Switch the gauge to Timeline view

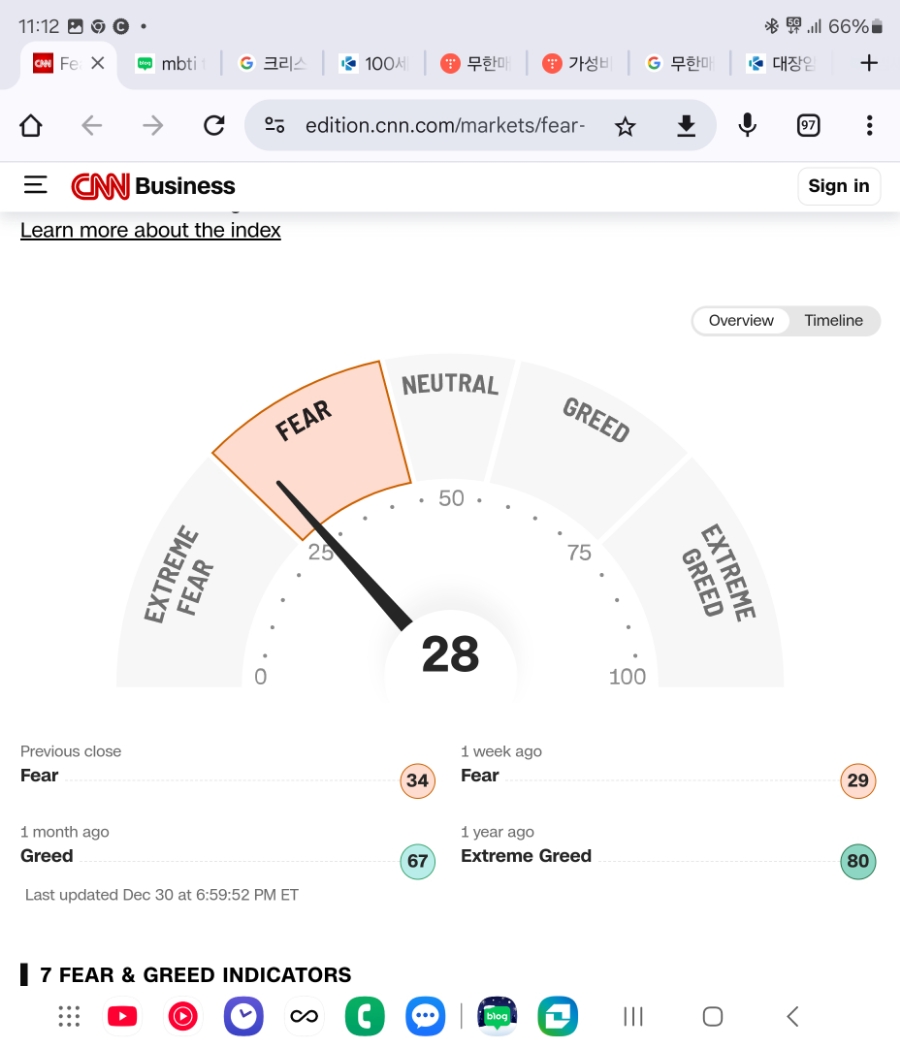833,321
